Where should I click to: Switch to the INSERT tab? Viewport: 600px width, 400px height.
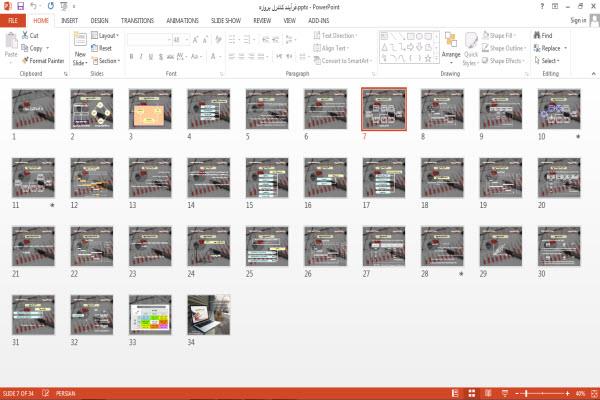pyautogui.click(x=69, y=20)
